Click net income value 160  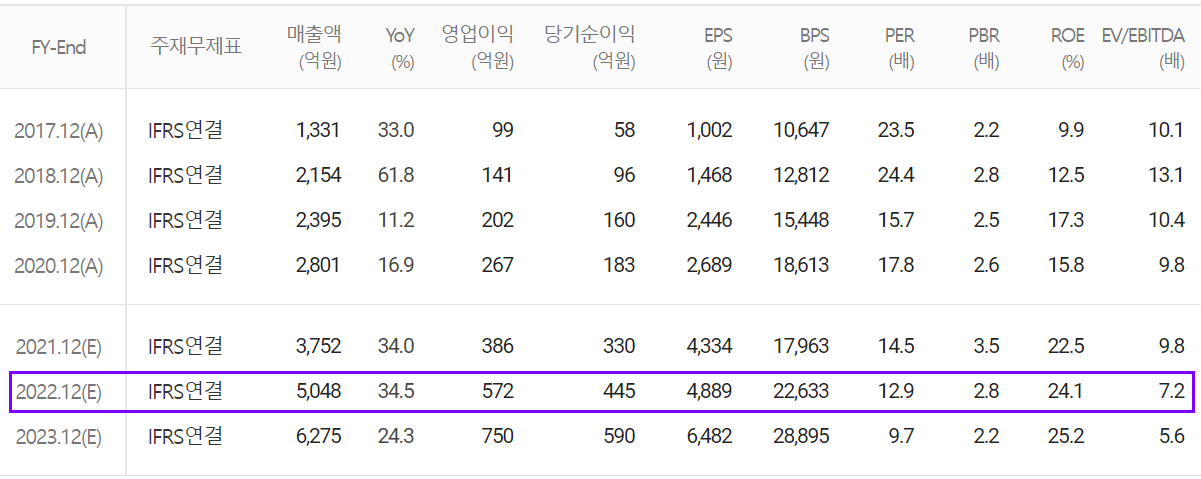[x=619, y=220]
